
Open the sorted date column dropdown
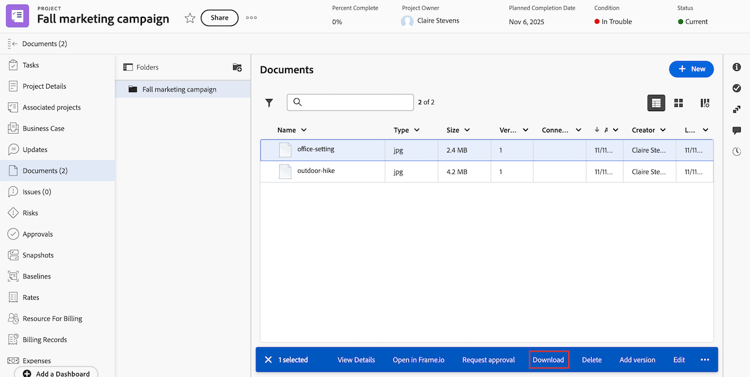(616, 130)
